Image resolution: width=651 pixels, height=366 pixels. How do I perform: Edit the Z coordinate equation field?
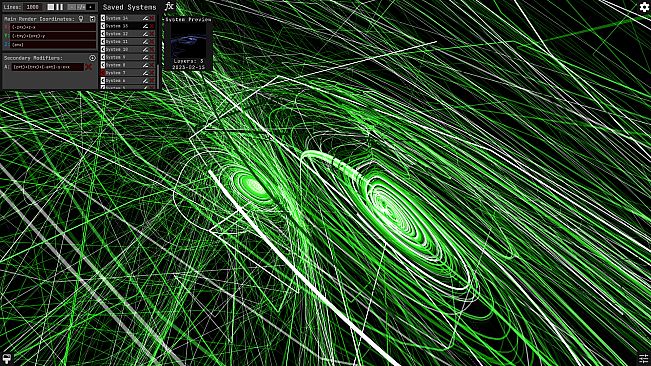(x=53, y=45)
